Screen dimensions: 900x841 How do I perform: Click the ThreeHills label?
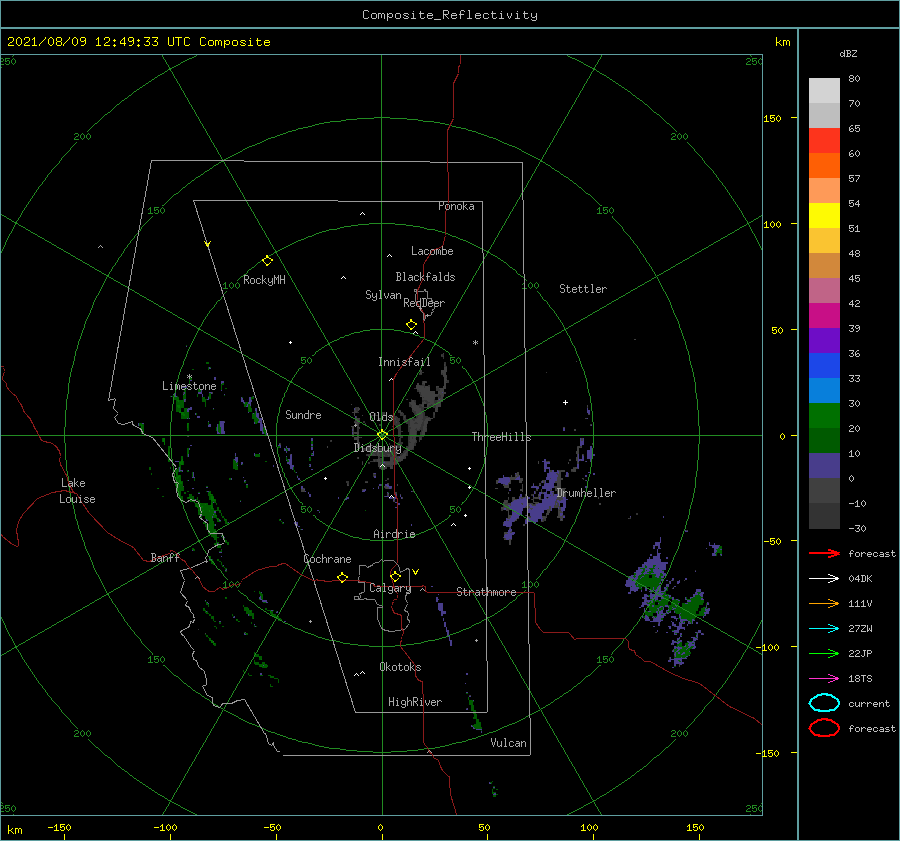(501, 437)
